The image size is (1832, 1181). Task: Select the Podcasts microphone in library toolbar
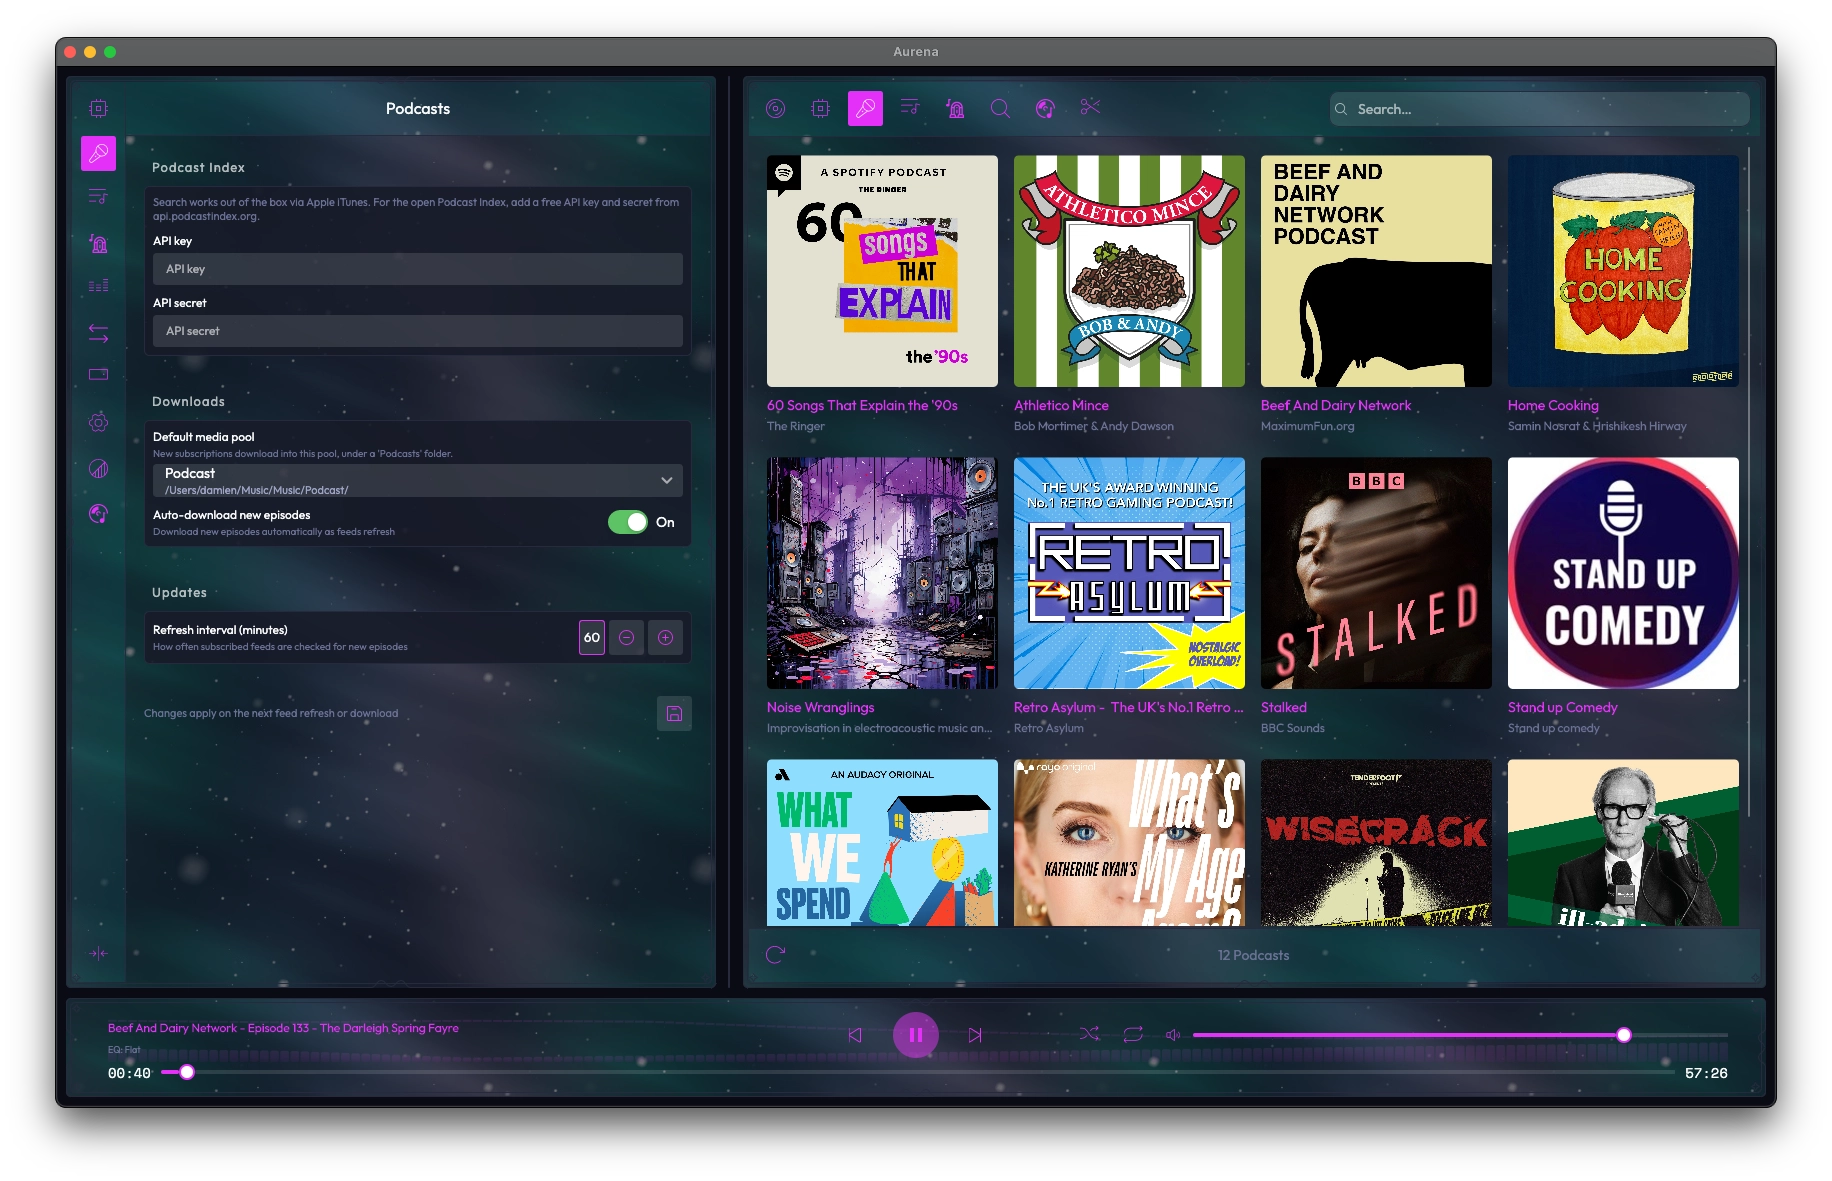click(x=865, y=108)
